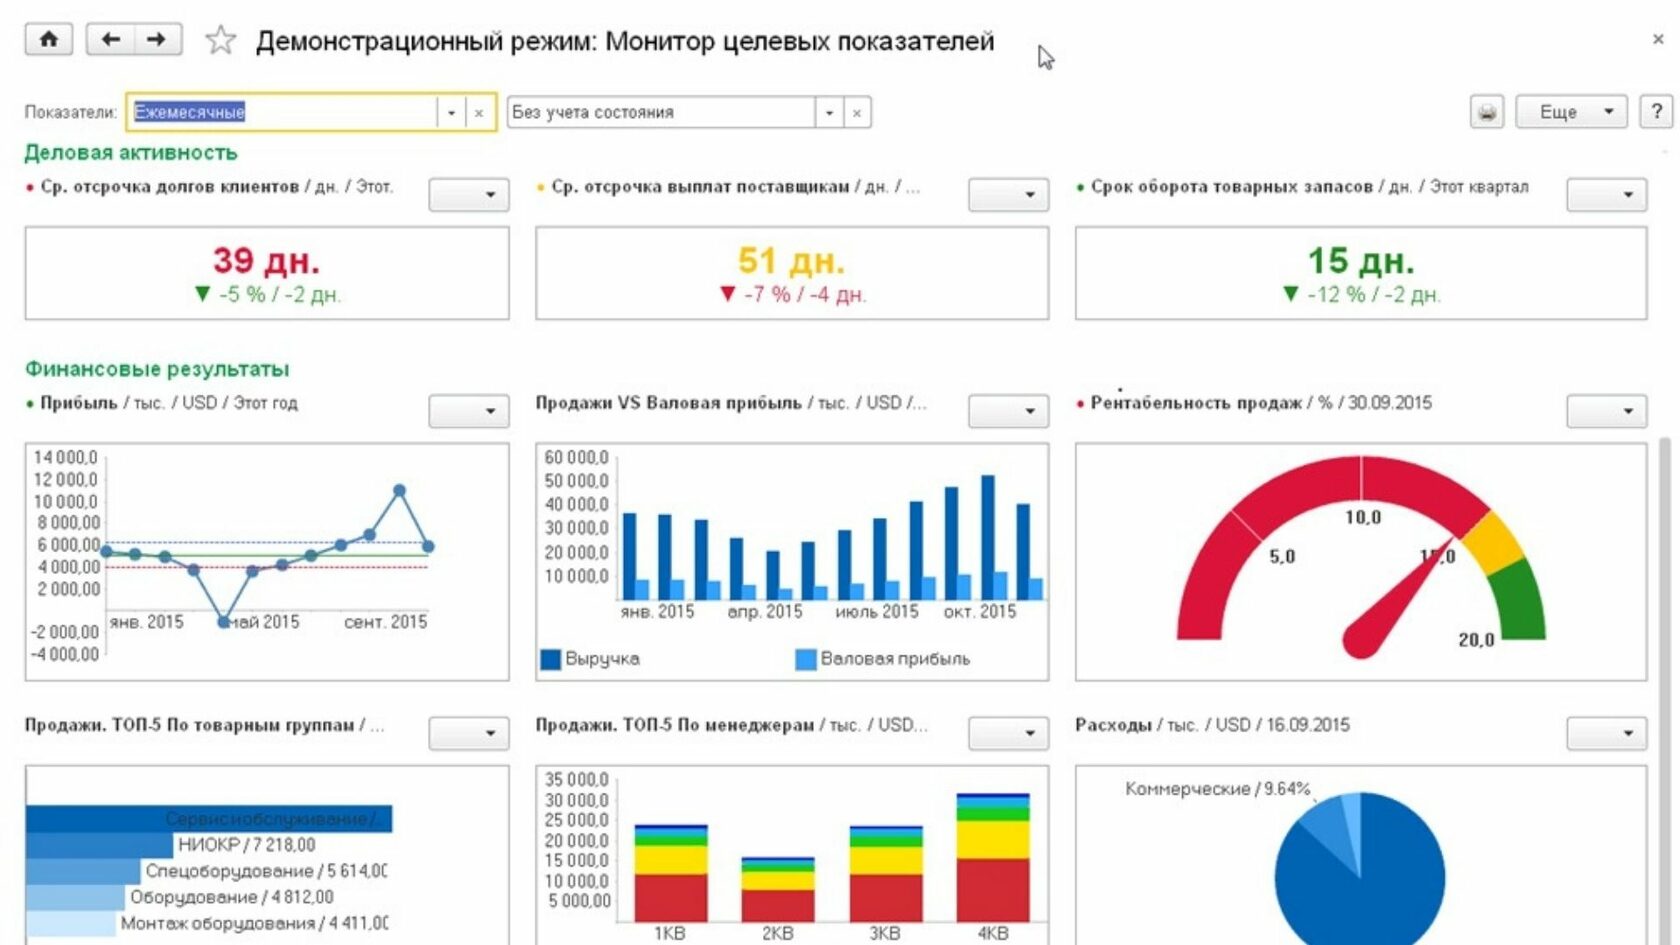This screenshot has height=945, width=1680.
Task: Click Спецоборудование / 5 614,00 bar label
Action: 266,871
